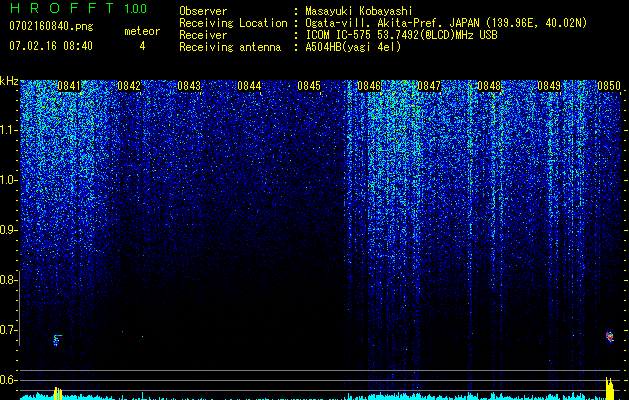Click the 0842 time marker
The image size is (629, 400).
129,86
